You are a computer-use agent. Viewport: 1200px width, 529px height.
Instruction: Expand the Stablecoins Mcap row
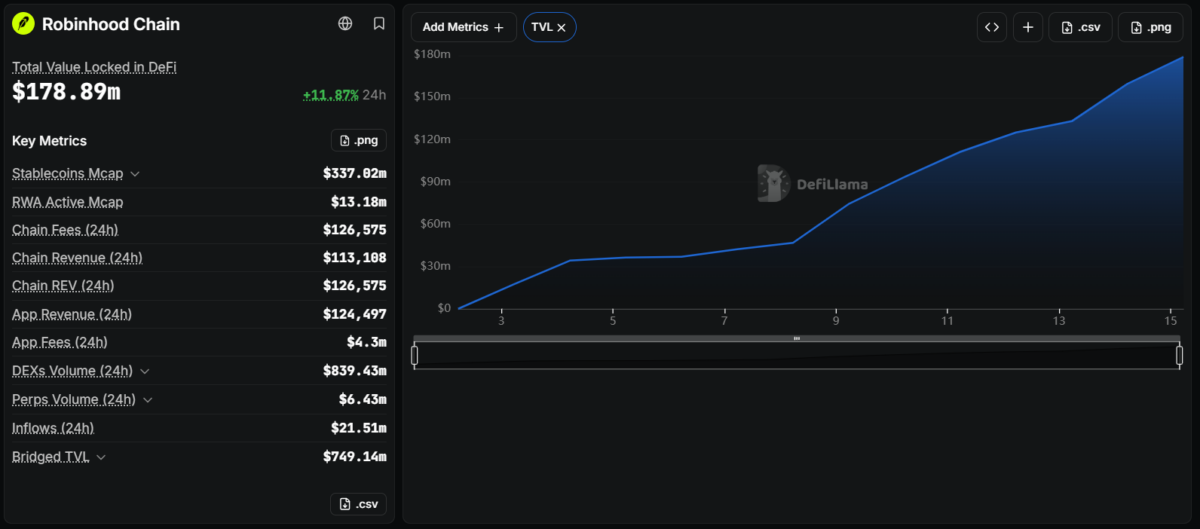[135, 174]
